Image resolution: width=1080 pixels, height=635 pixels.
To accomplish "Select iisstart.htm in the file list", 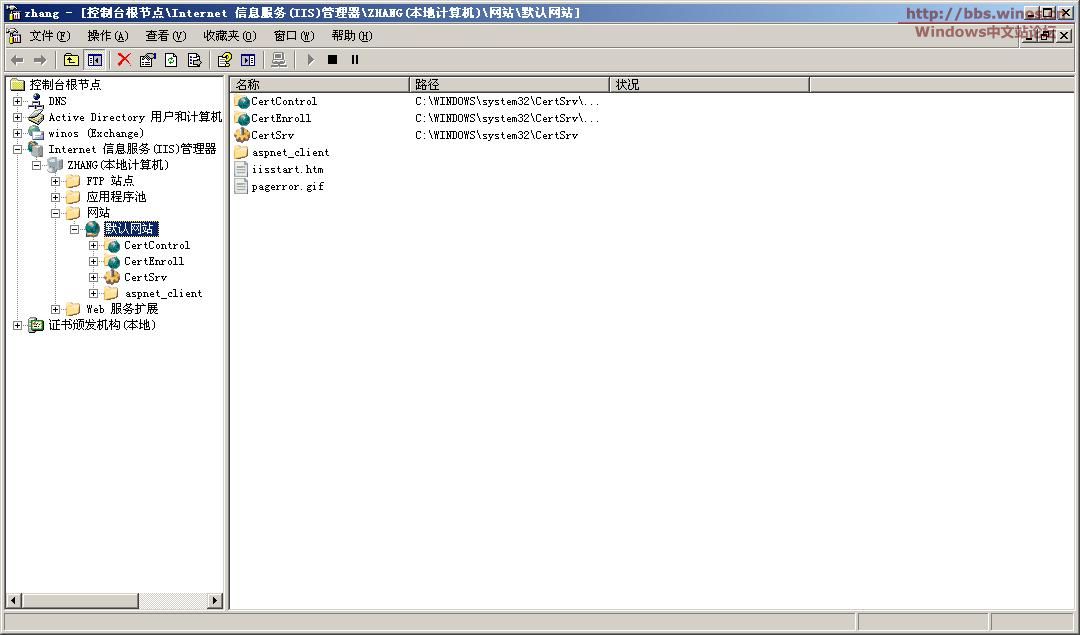I will click(287, 169).
